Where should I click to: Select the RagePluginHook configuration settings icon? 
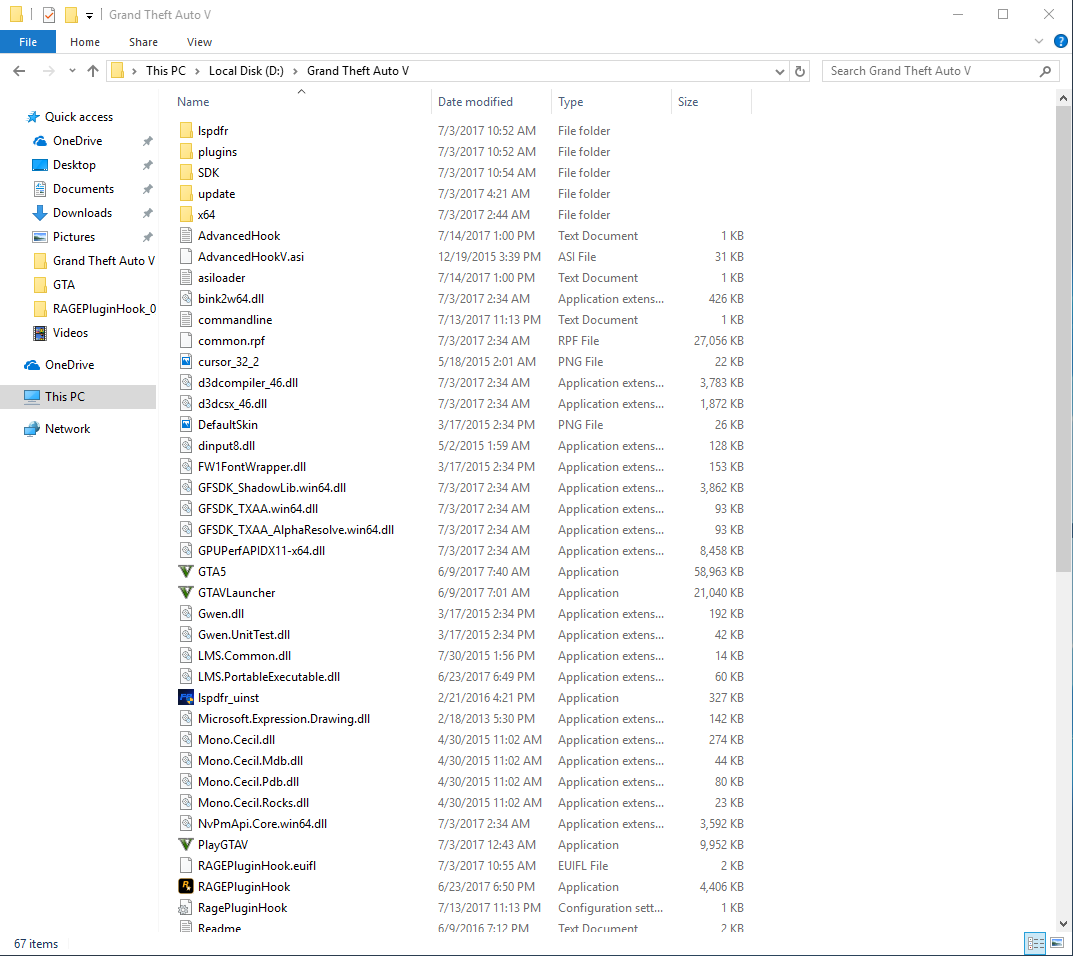(x=185, y=907)
